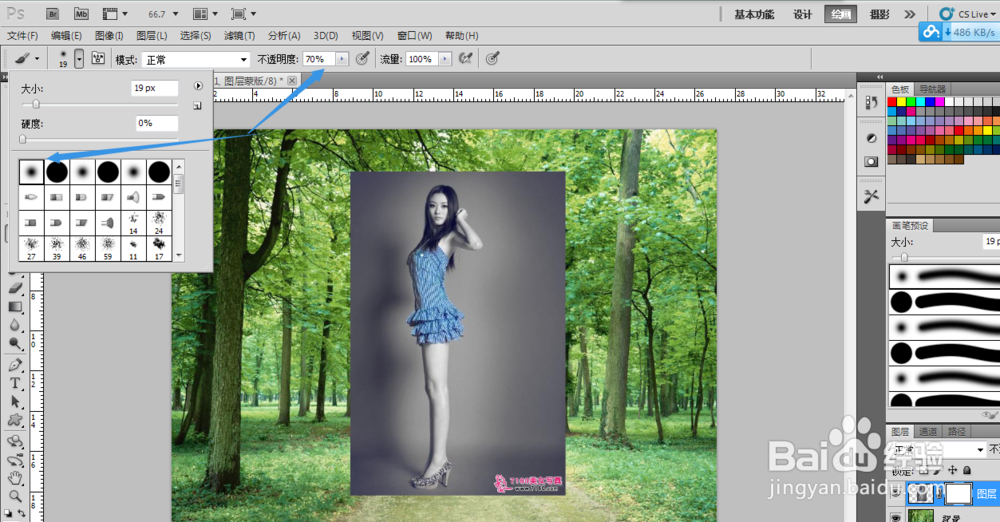This screenshot has width=1000, height=522.
Task: Select the Dodge tool
Action: 15,344
